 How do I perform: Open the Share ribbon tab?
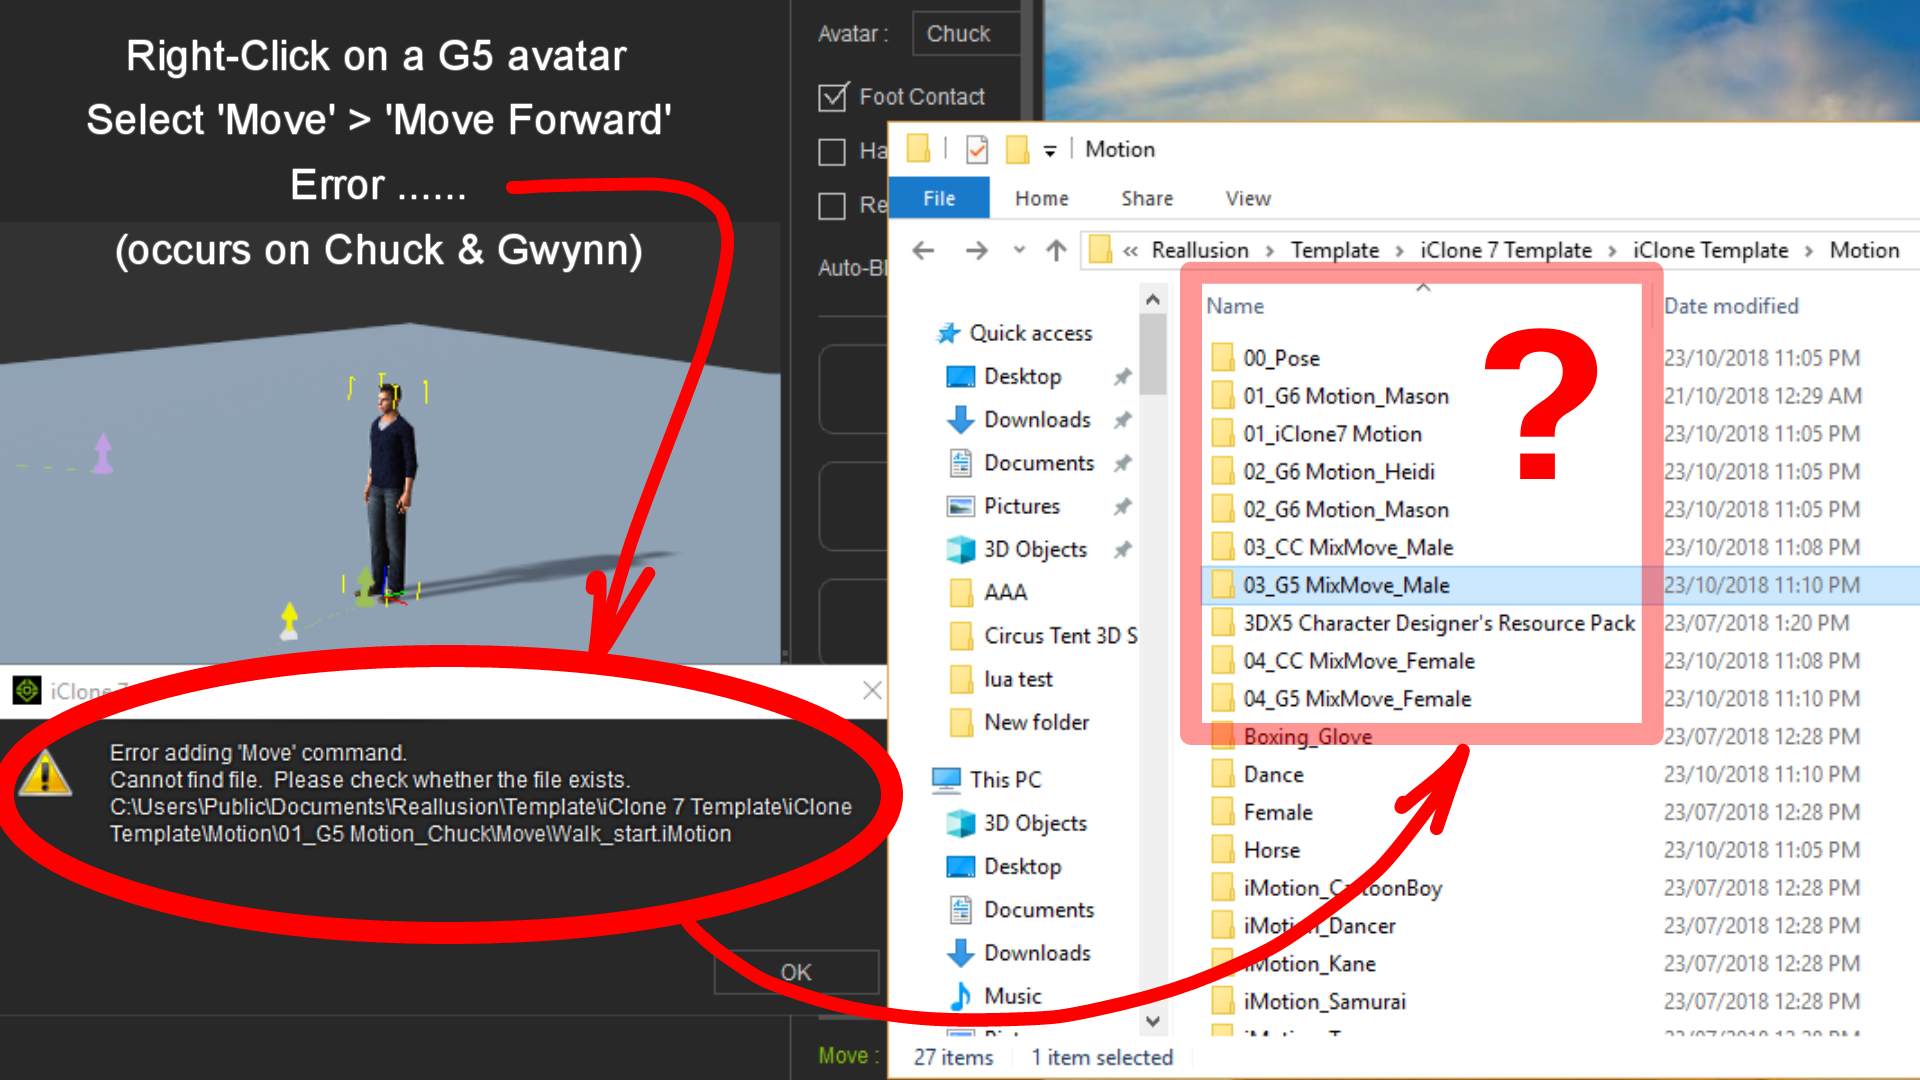[1147, 198]
